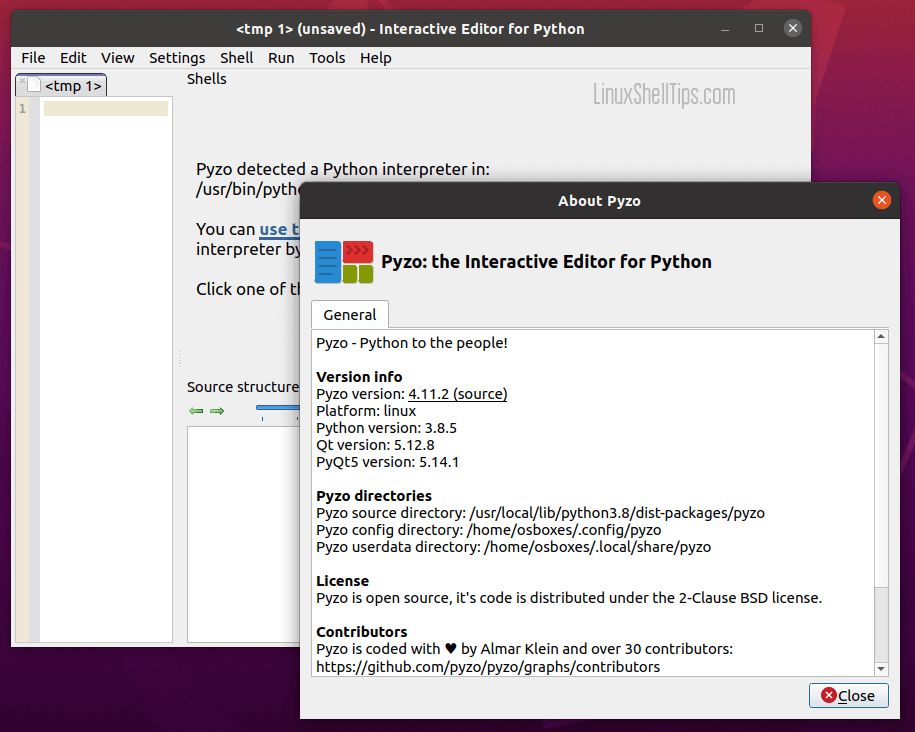
Task: Go back with green left arrow
Action: 196,411
